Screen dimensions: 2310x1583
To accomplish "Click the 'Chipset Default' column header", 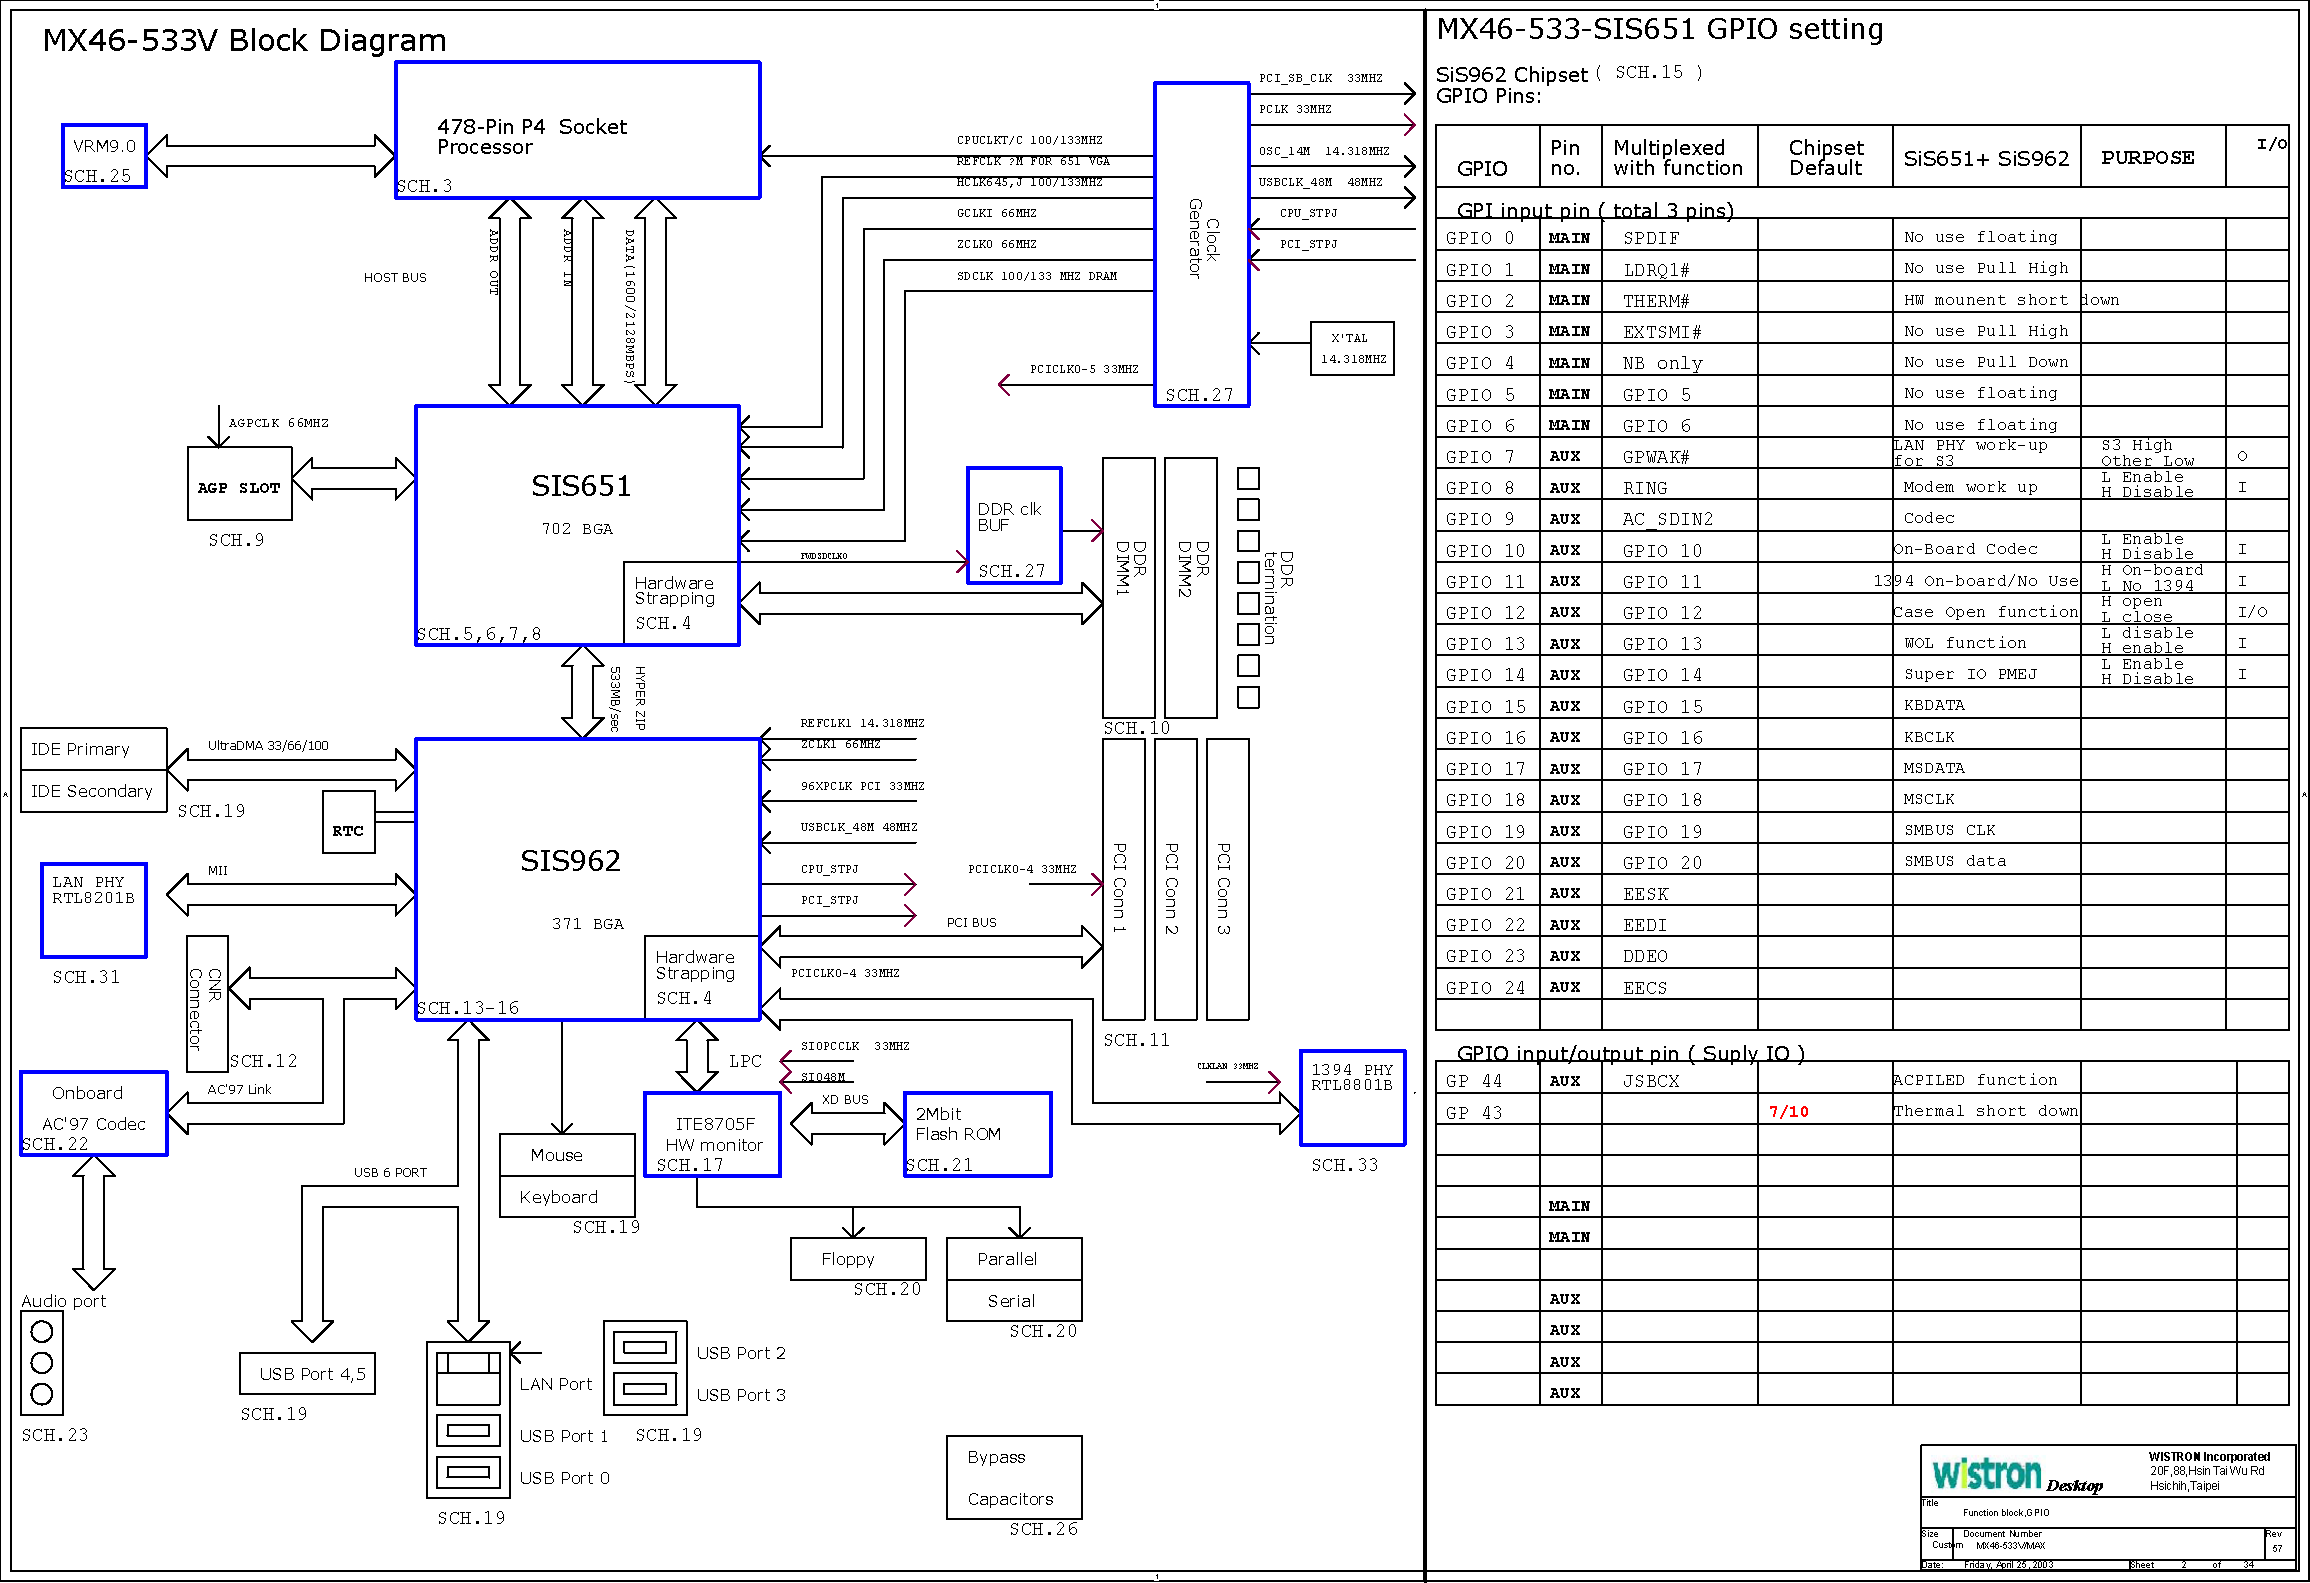I will pyautogui.click(x=1825, y=158).
